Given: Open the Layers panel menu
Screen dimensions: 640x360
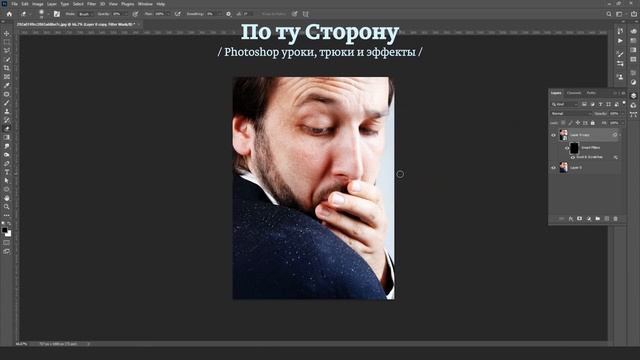Looking at the screenshot, I should pos(624,93).
